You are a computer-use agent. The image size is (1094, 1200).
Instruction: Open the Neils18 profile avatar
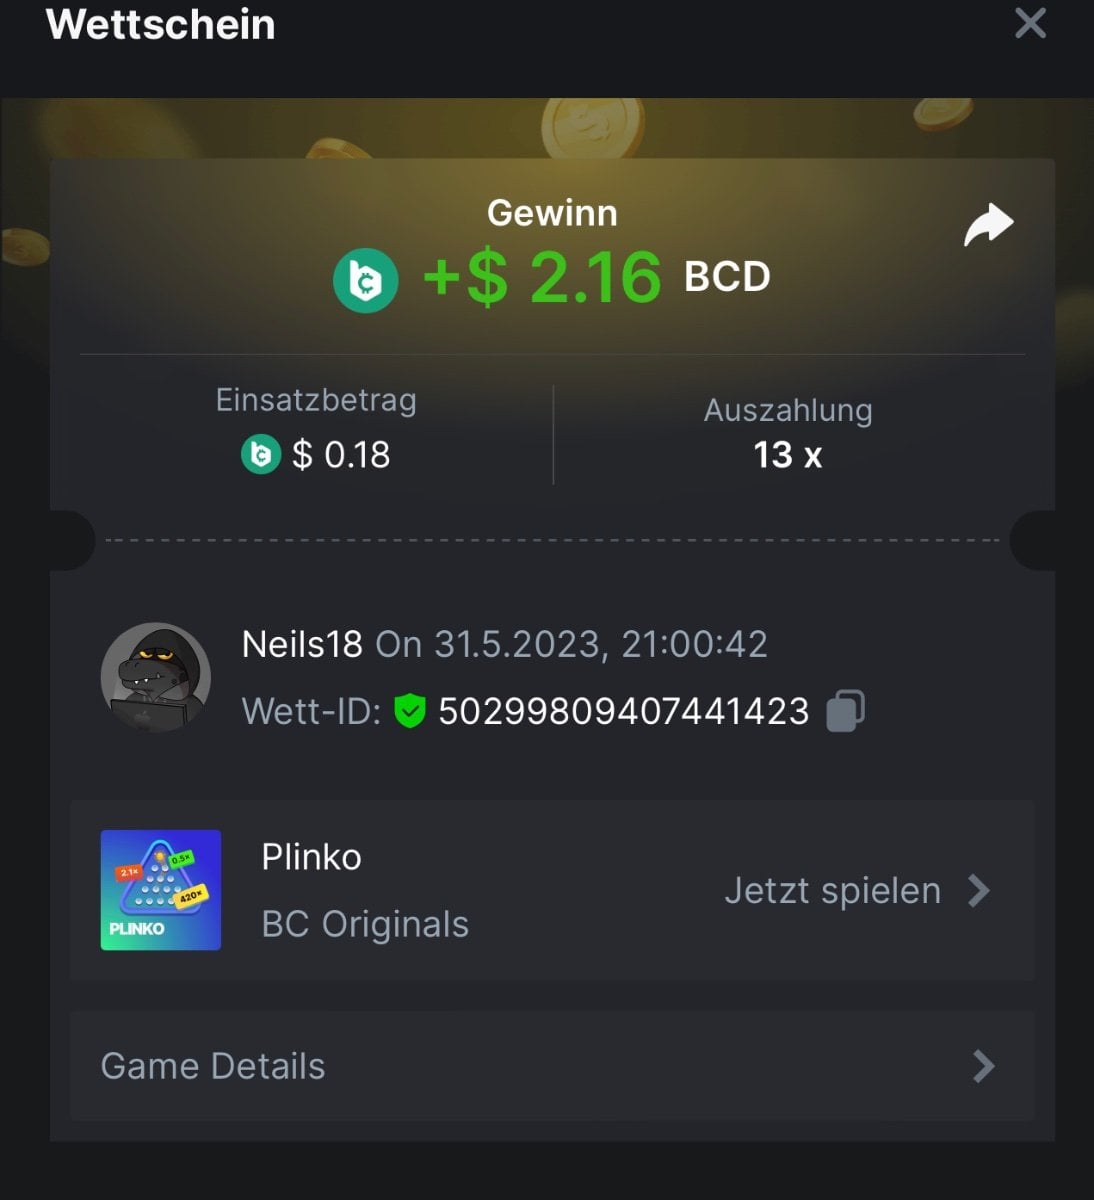click(156, 678)
